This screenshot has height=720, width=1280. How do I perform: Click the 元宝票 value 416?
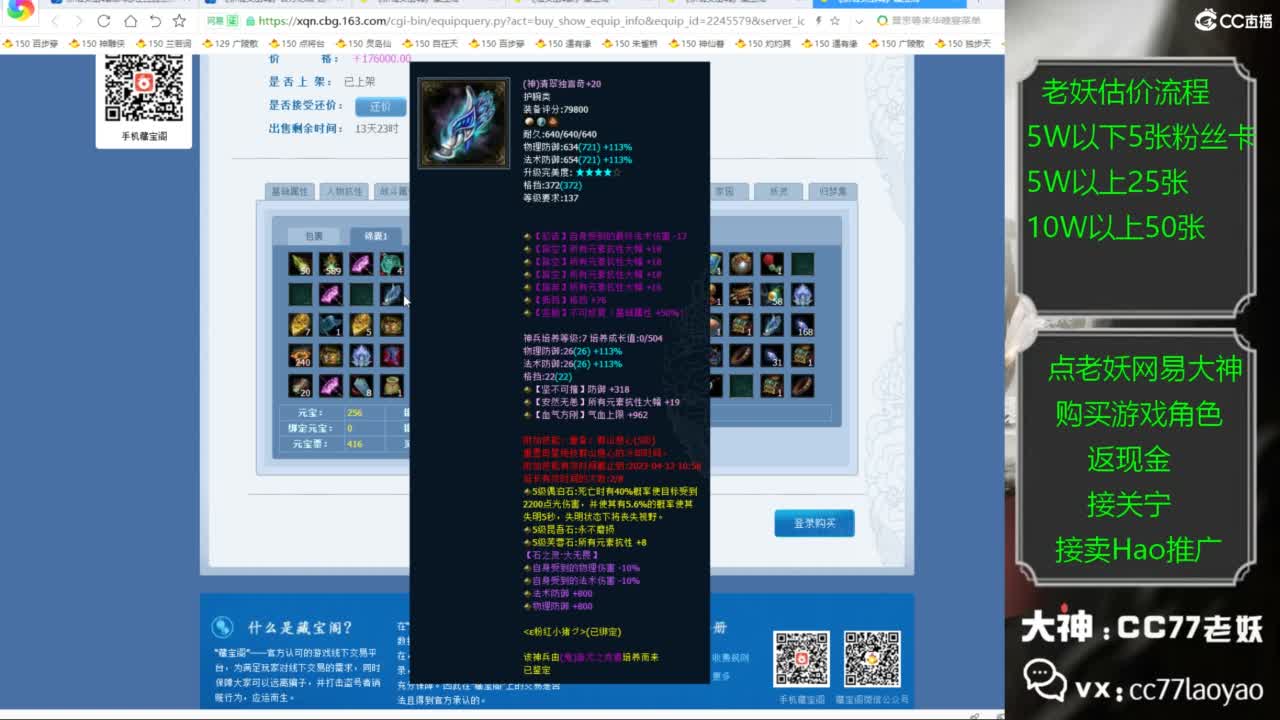click(x=354, y=444)
